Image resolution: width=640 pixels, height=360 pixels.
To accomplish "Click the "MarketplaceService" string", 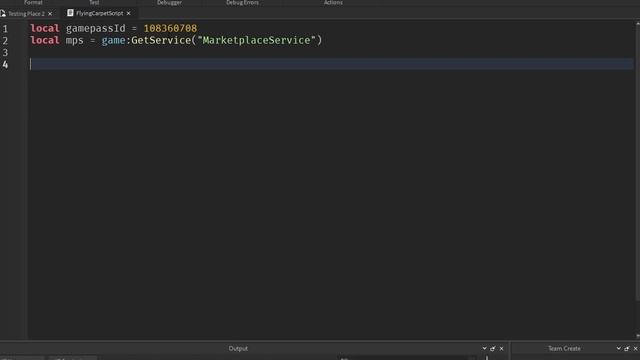I will (256, 40).
